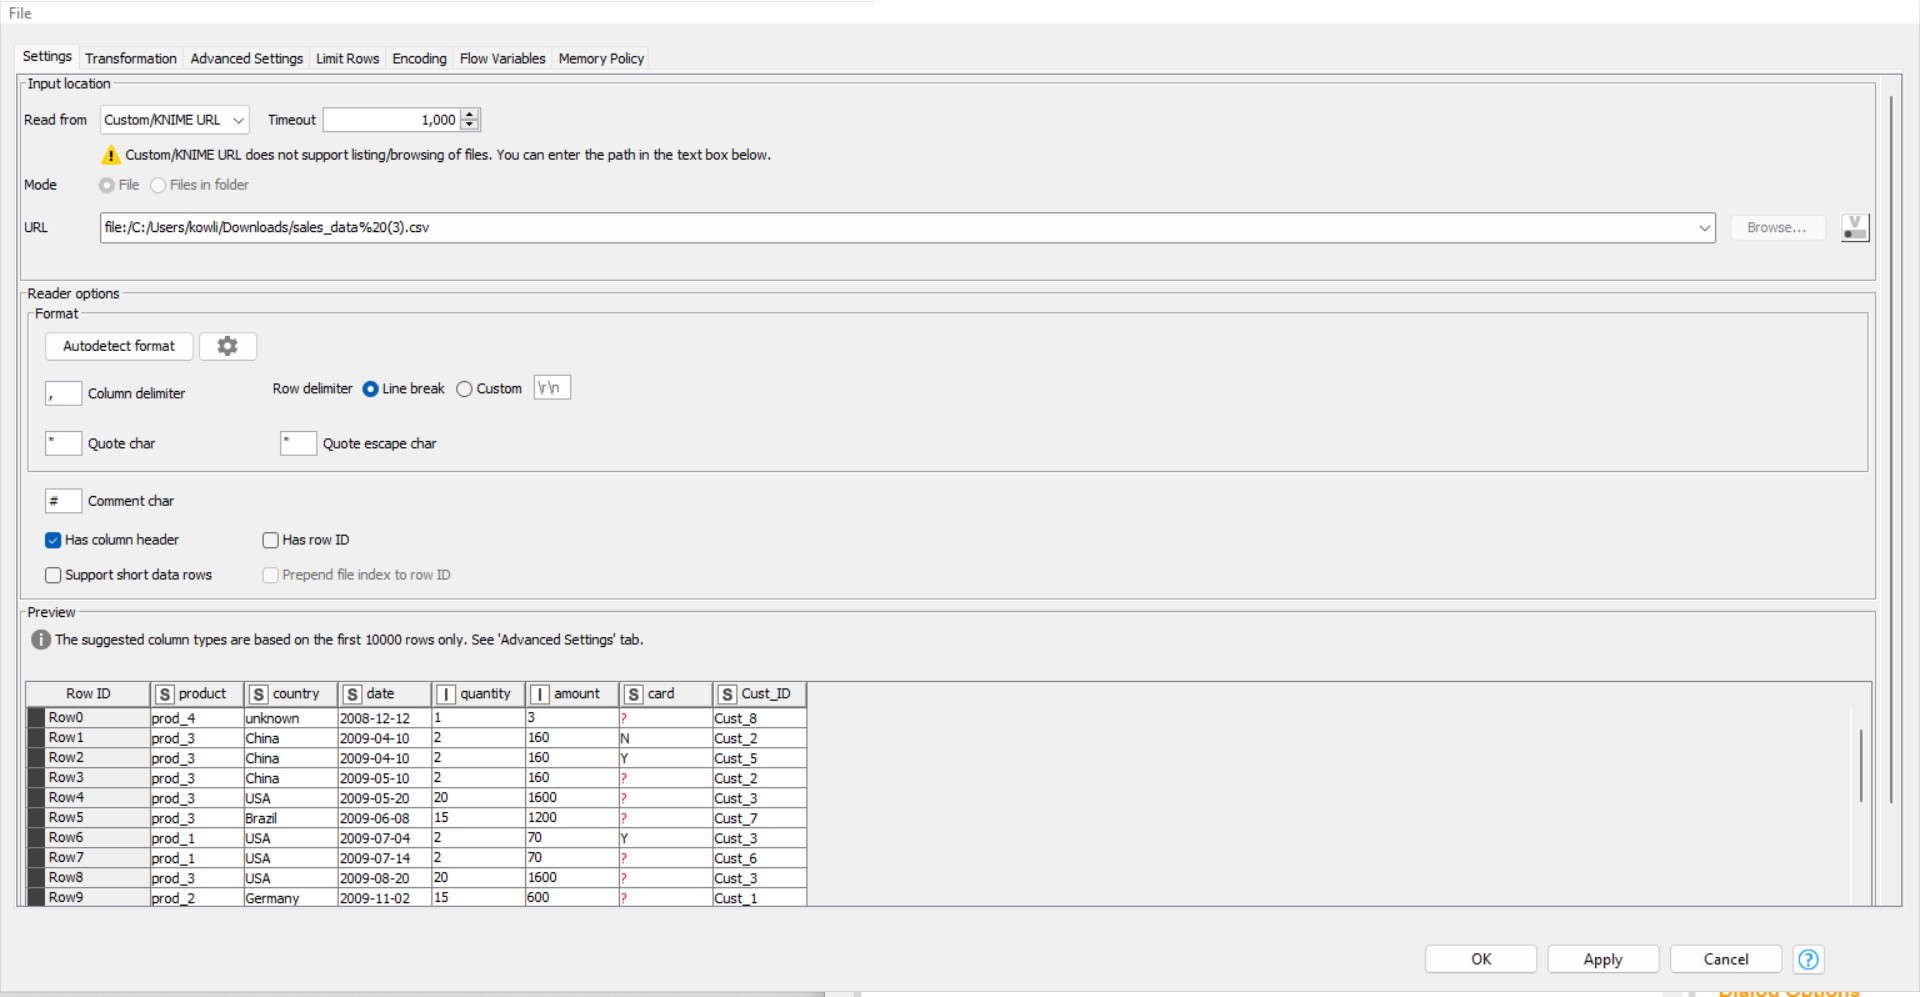Viewport: 1920px width, 997px height.
Task: Click the integer type icon of quantity column
Action: coord(446,694)
